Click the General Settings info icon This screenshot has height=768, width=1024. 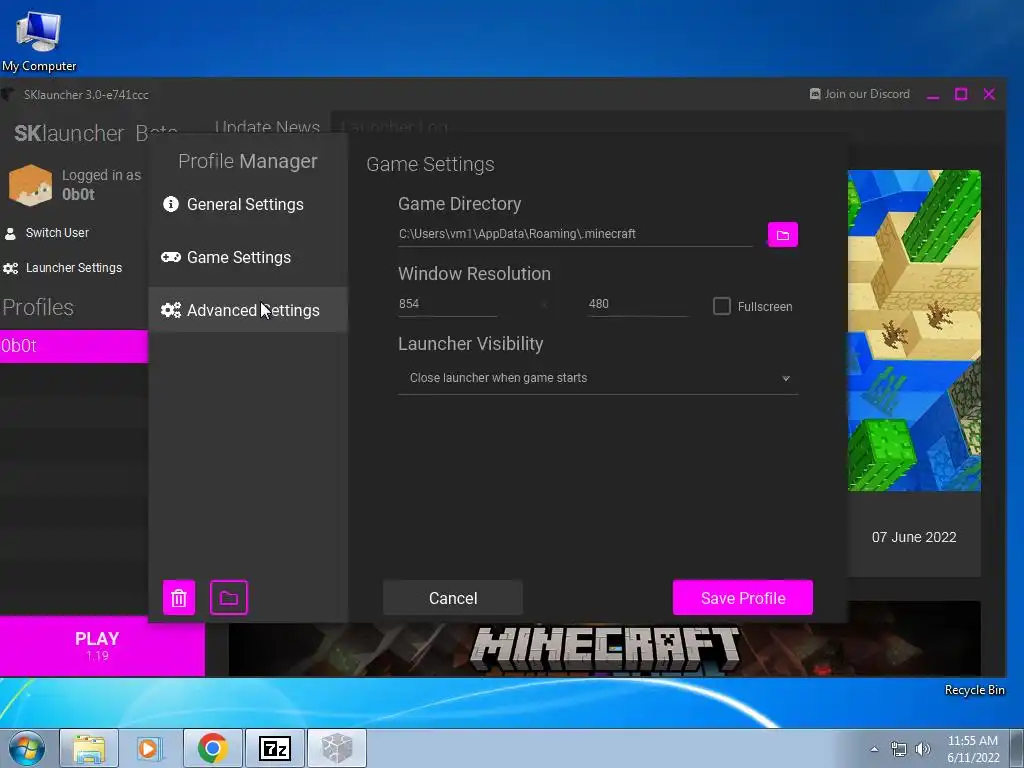coord(171,204)
